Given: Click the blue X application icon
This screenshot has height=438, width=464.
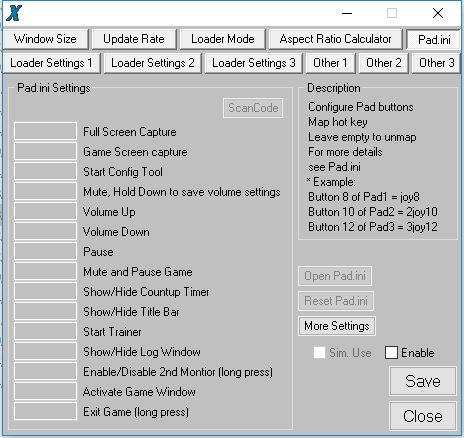Looking at the screenshot, I should point(14,13).
